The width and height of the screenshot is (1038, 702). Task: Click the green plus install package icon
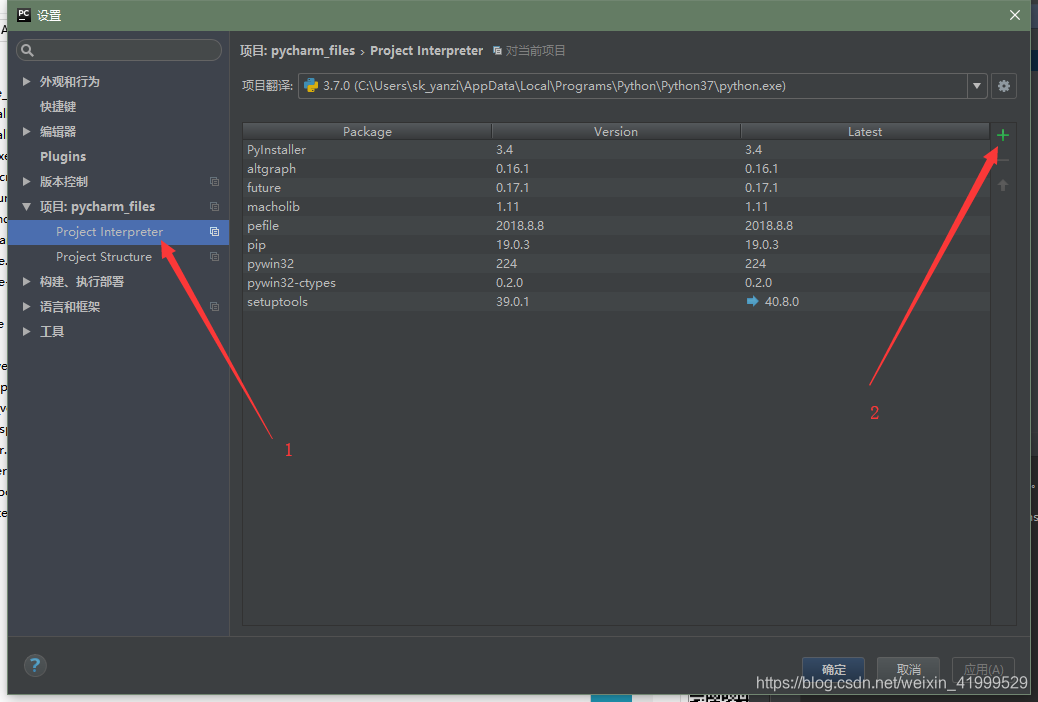pyautogui.click(x=1002, y=135)
